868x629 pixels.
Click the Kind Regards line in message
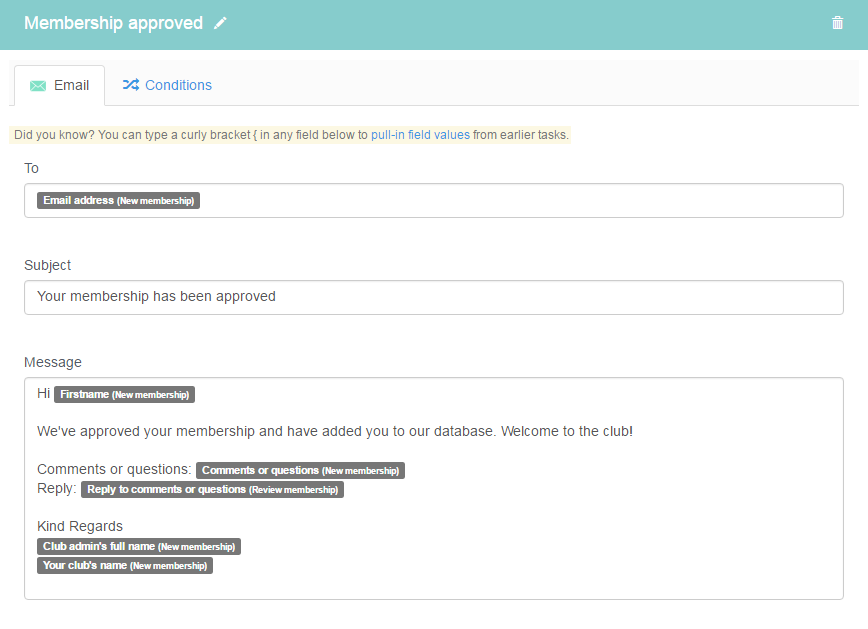pyautogui.click(x=80, y=526)
